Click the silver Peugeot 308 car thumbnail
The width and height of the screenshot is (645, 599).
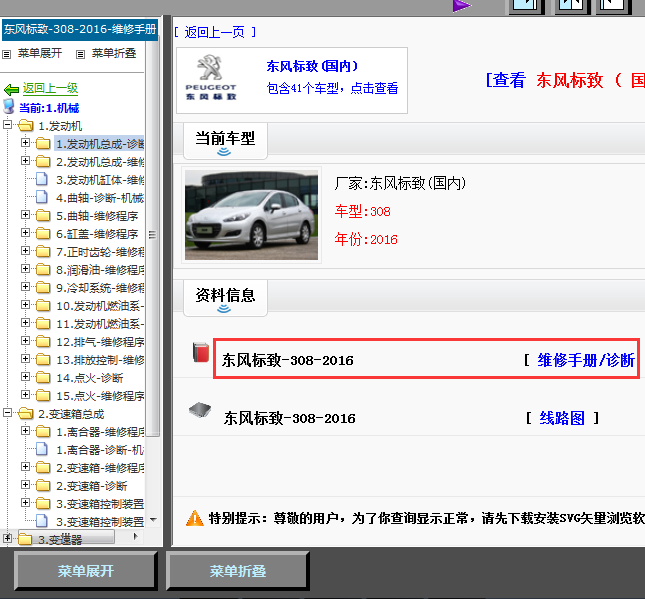(x=251, y=215)
